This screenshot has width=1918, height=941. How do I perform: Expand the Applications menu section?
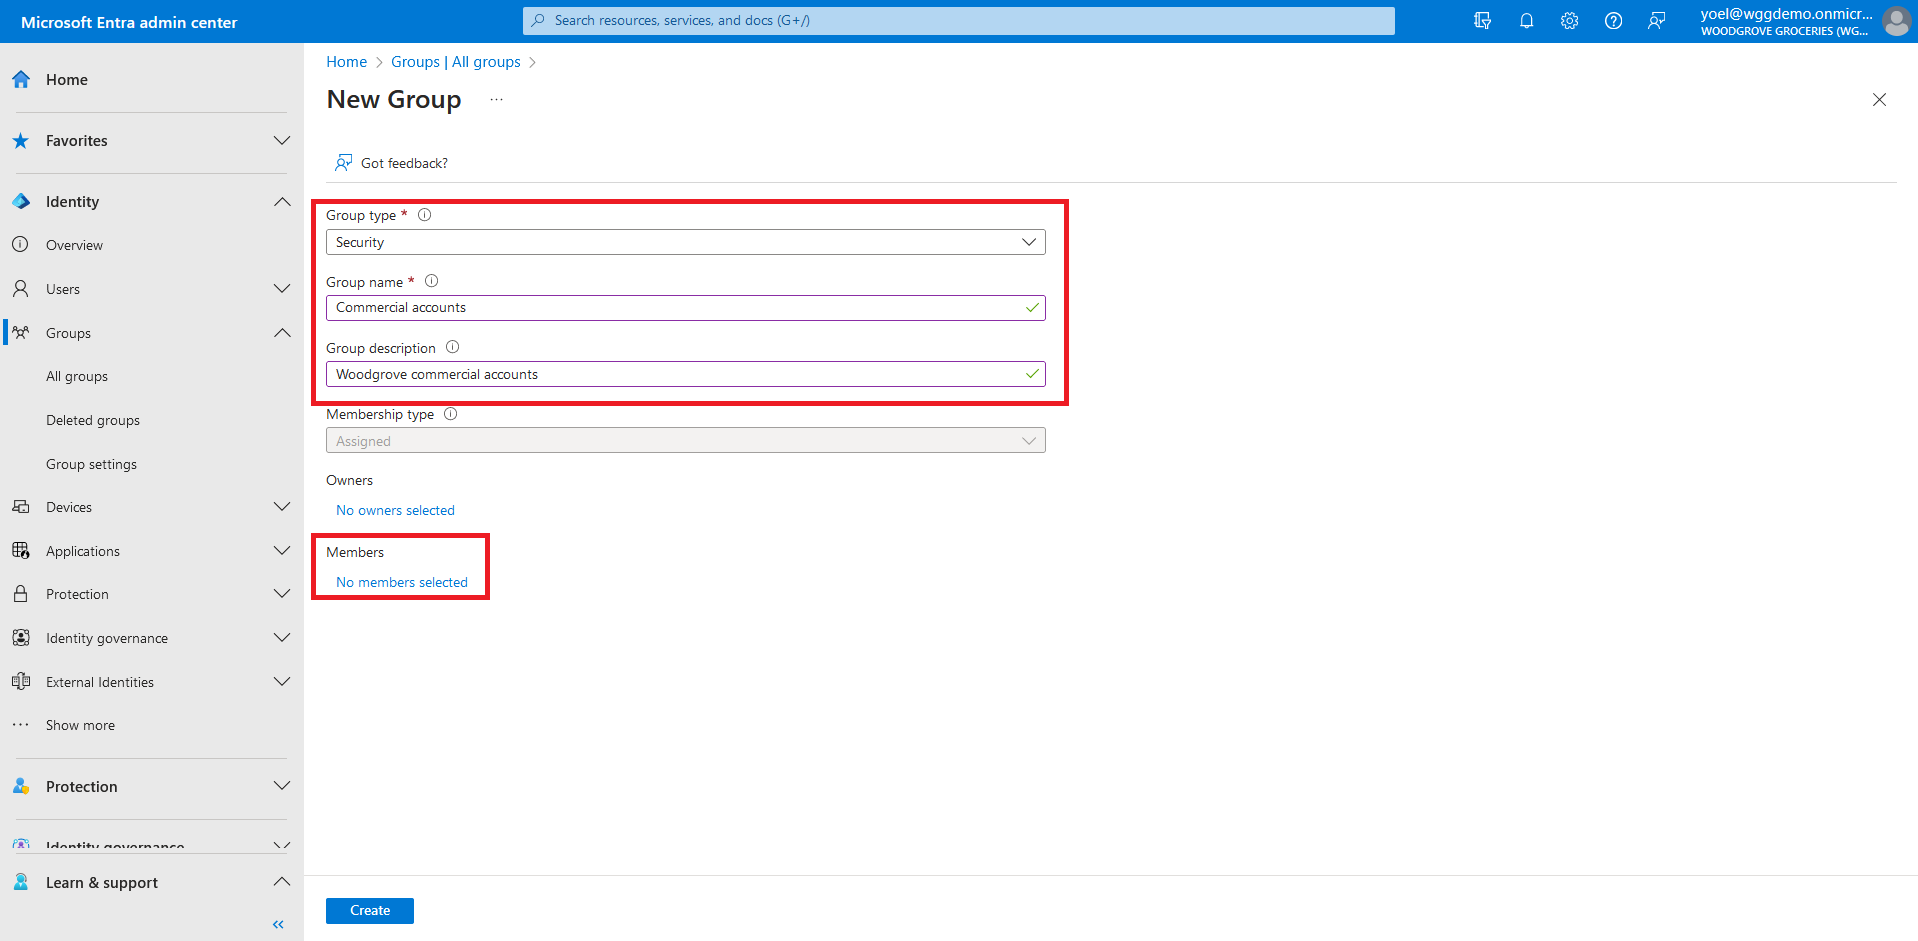(x=282, y=551)
